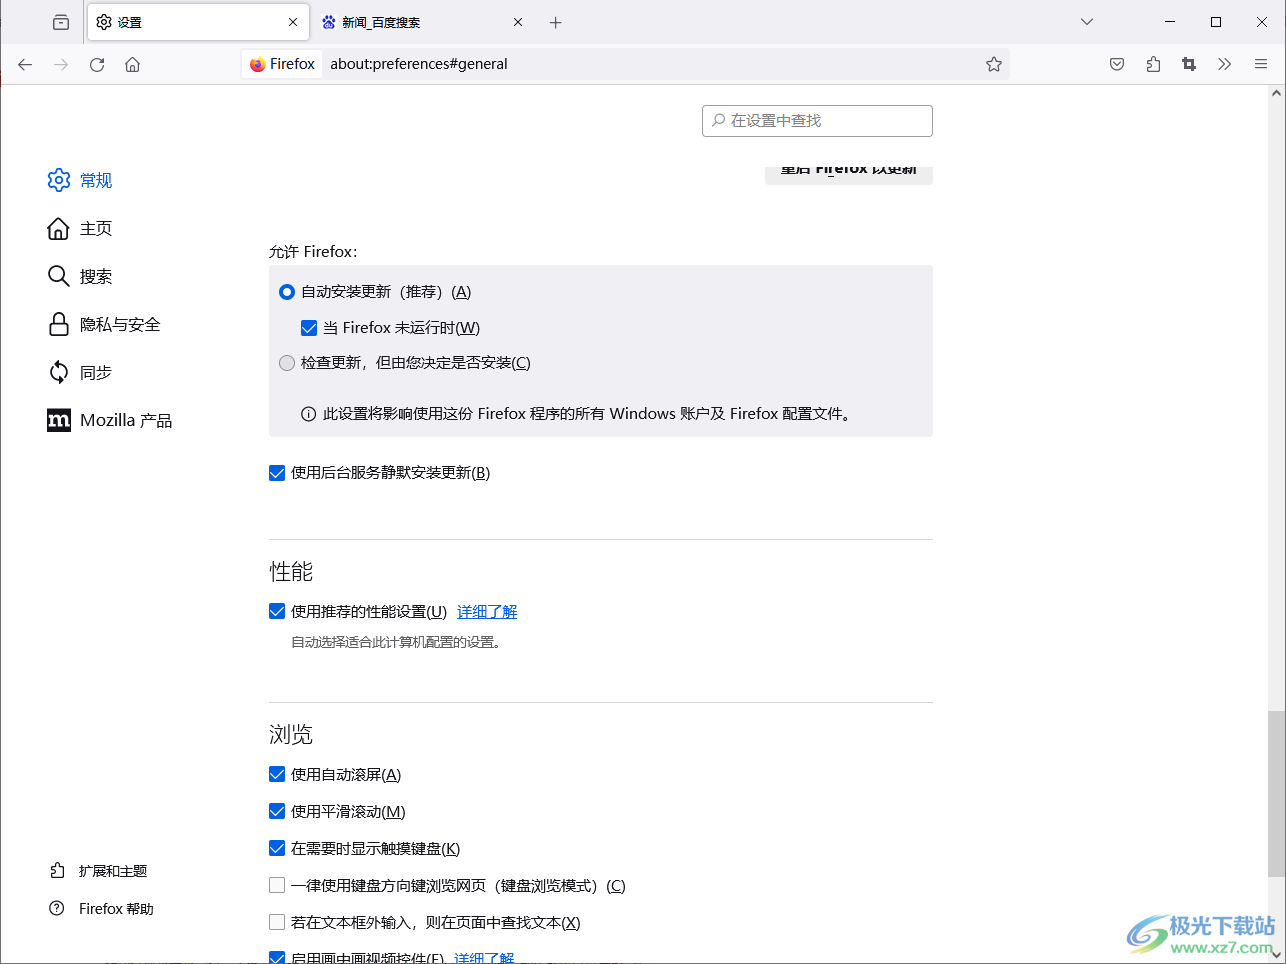Viewport: 1286px width, 964px height.
Task: Select 检查更新，但由您决定是否安装 radio
Action: (287, 363)
